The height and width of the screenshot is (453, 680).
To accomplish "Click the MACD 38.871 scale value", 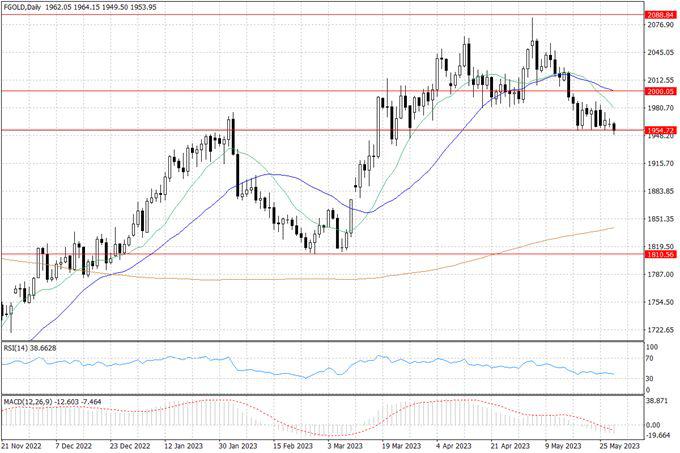I will (658, 399).
